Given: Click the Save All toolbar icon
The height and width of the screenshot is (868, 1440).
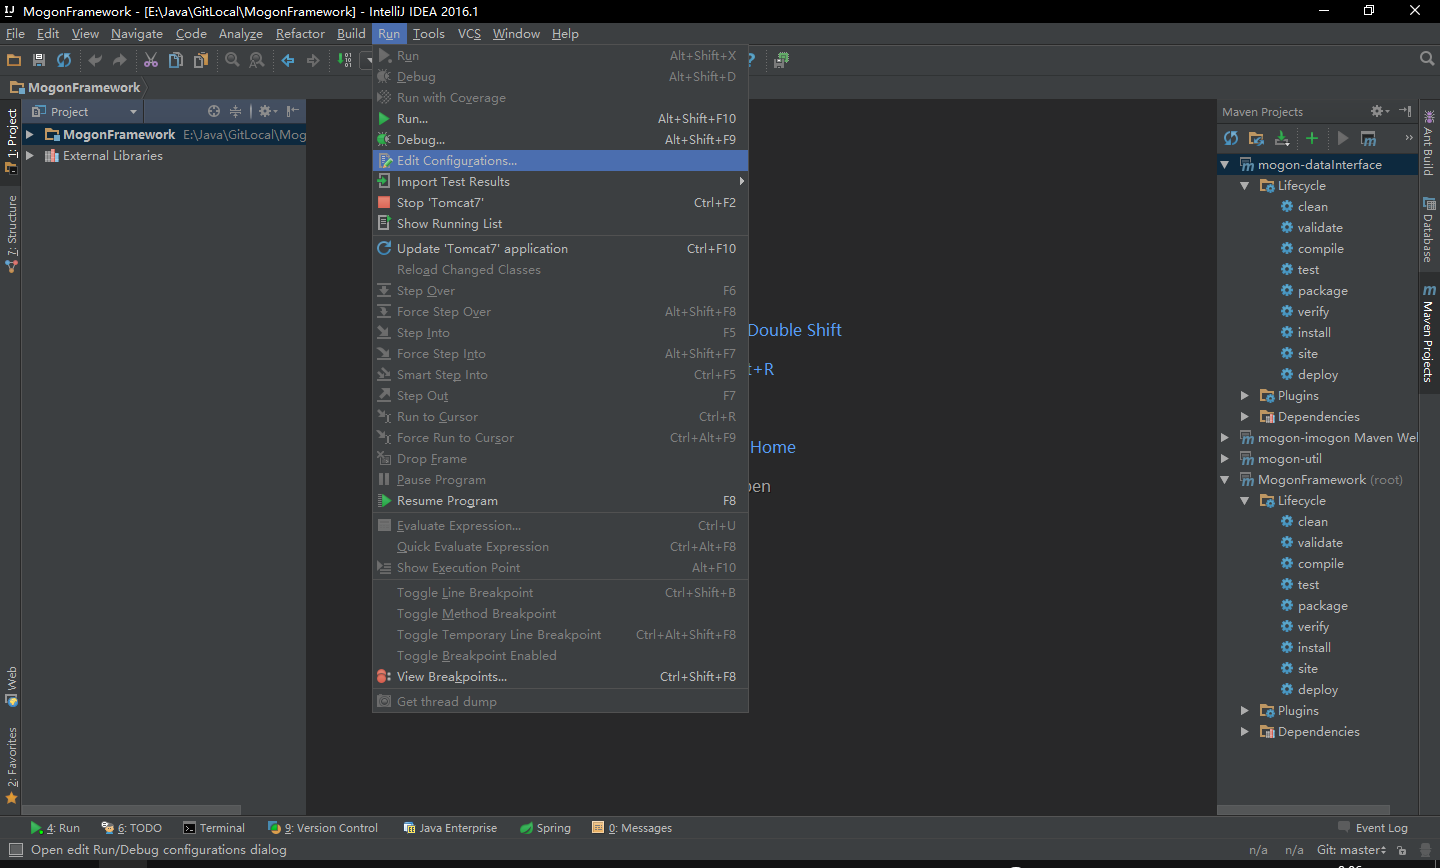Looking at the screenshot, I should (x=38, y=60).
